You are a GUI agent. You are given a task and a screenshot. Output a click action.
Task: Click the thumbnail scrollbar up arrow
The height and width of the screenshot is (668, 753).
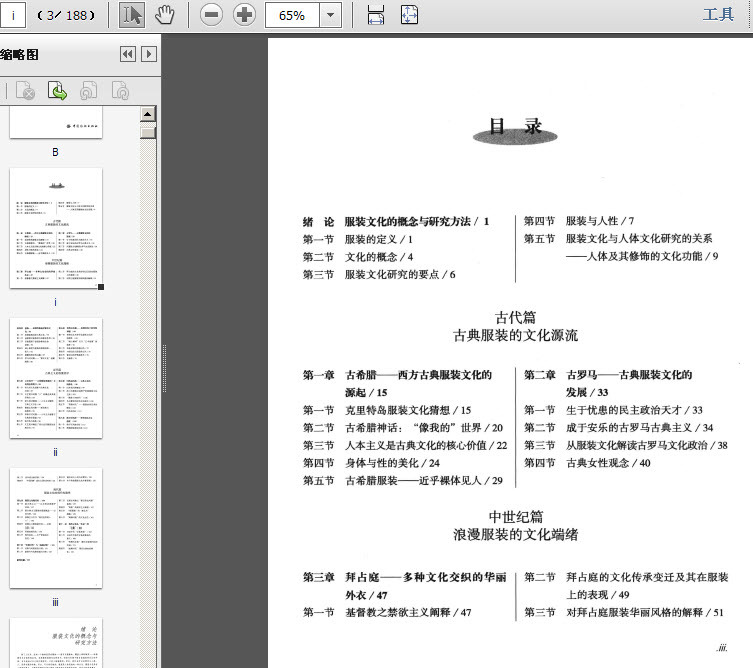click(148, 114)
